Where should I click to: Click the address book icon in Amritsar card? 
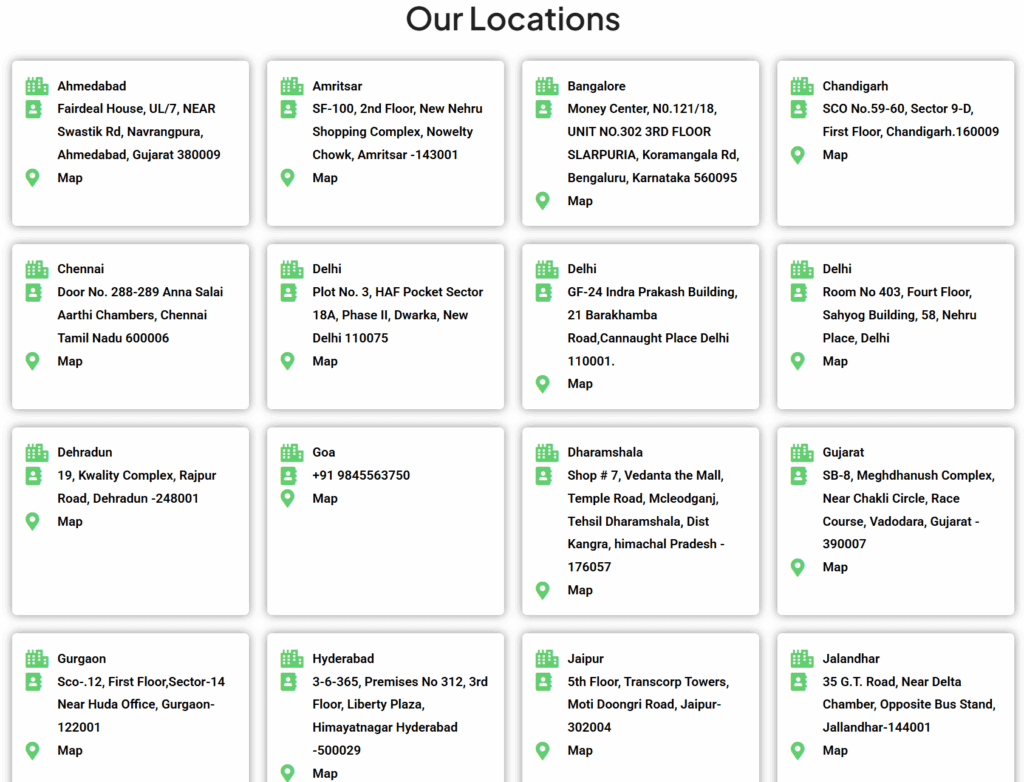(x=288, y=109)
